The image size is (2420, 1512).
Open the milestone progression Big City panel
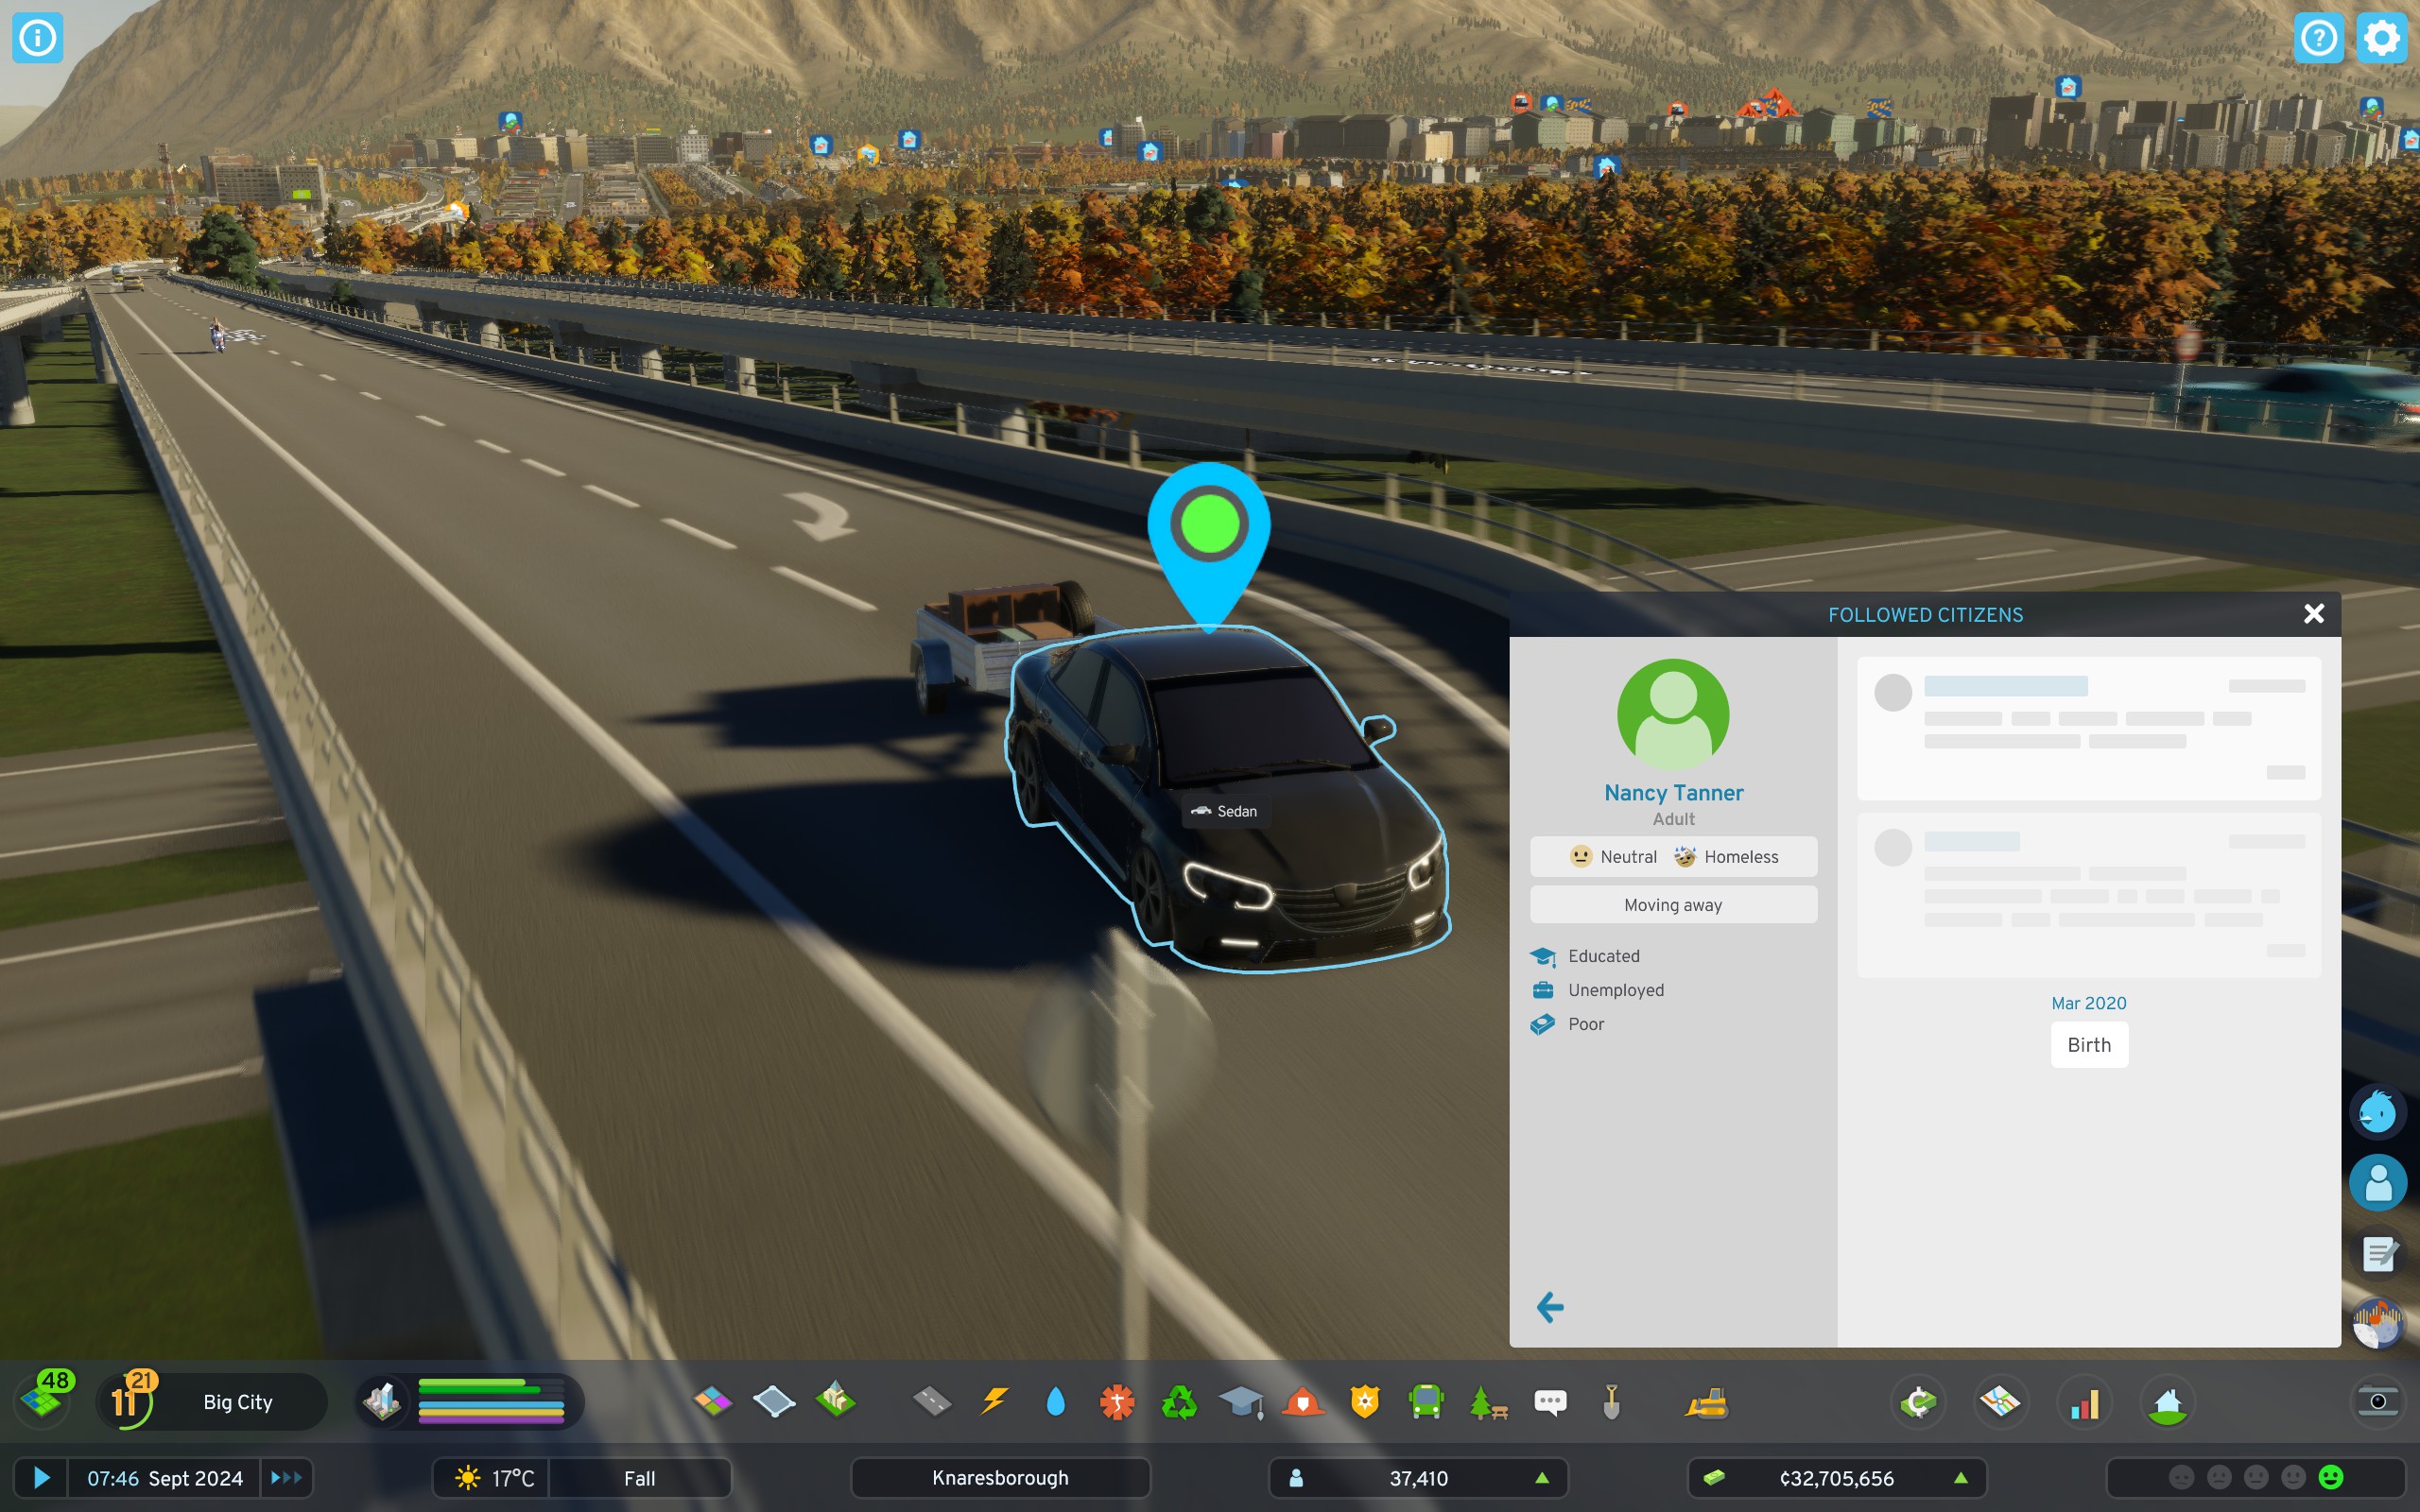[212, 1402]
